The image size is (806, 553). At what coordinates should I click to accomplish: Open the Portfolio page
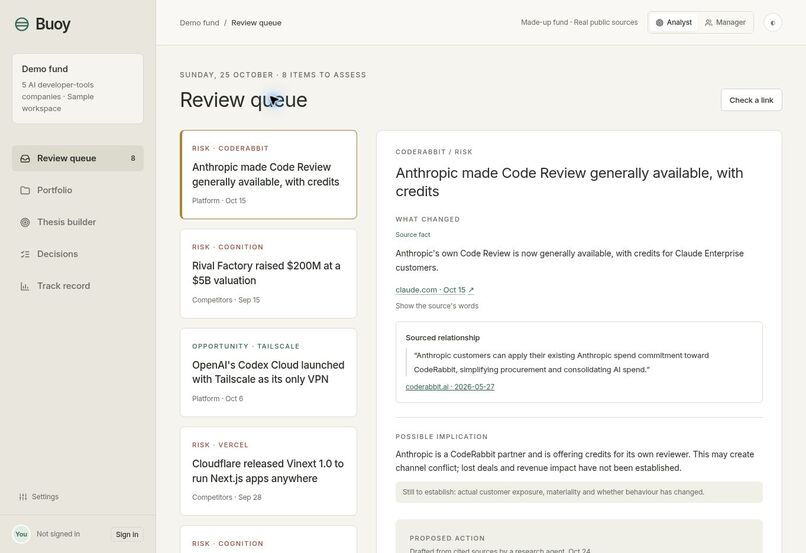78,191
